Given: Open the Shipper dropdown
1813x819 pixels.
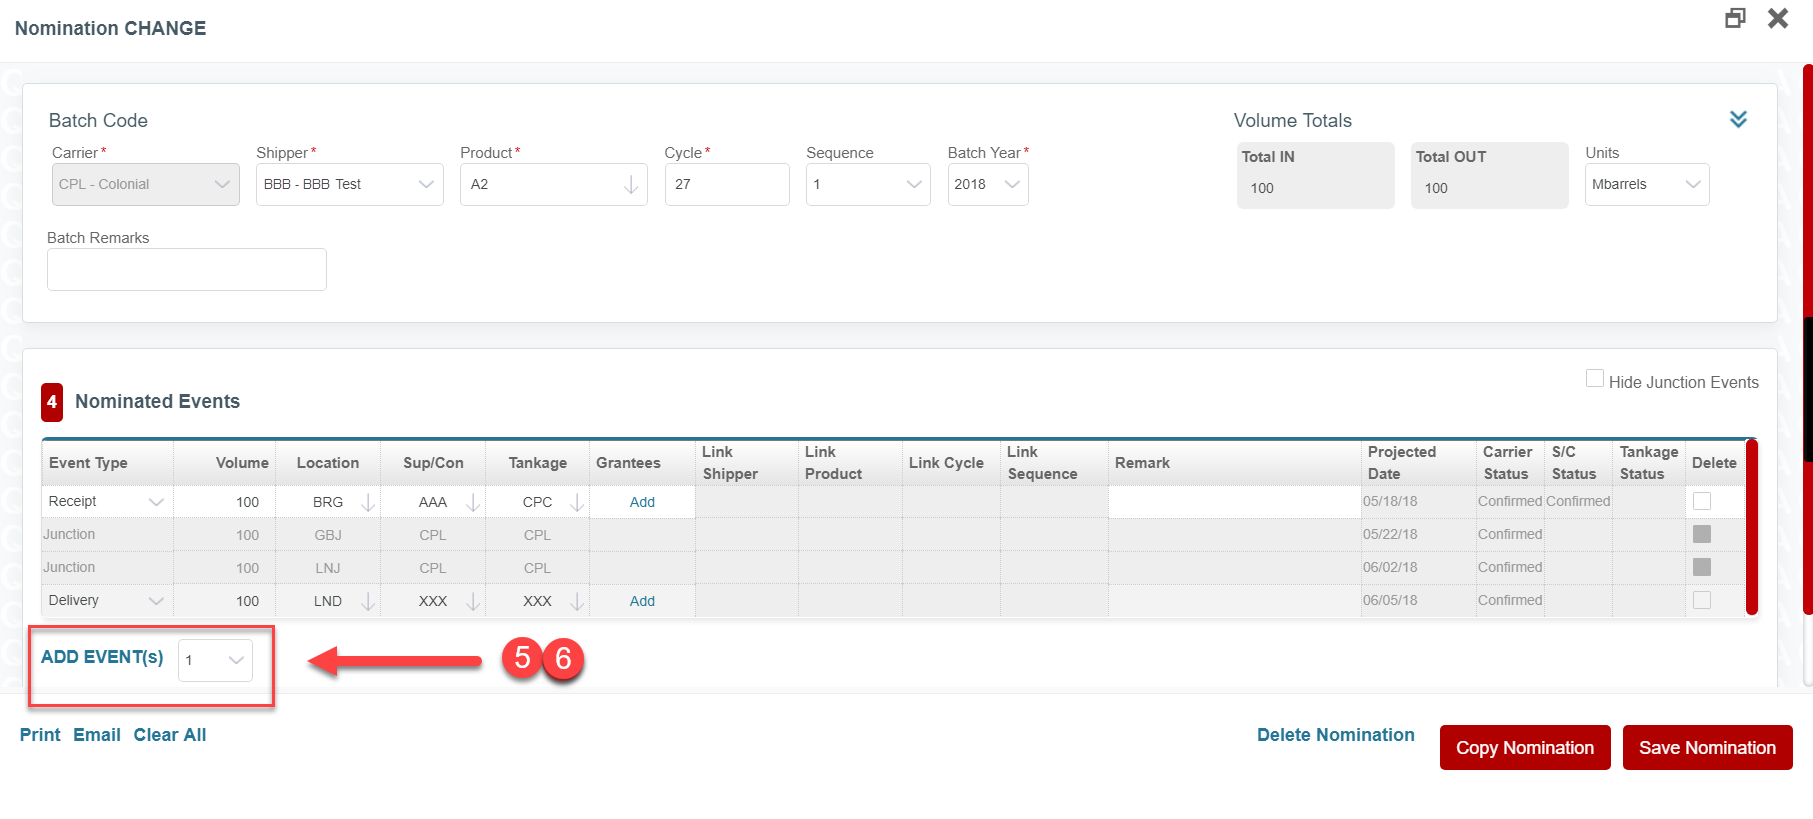Looking at the screenshot, I should click(349, 185).
